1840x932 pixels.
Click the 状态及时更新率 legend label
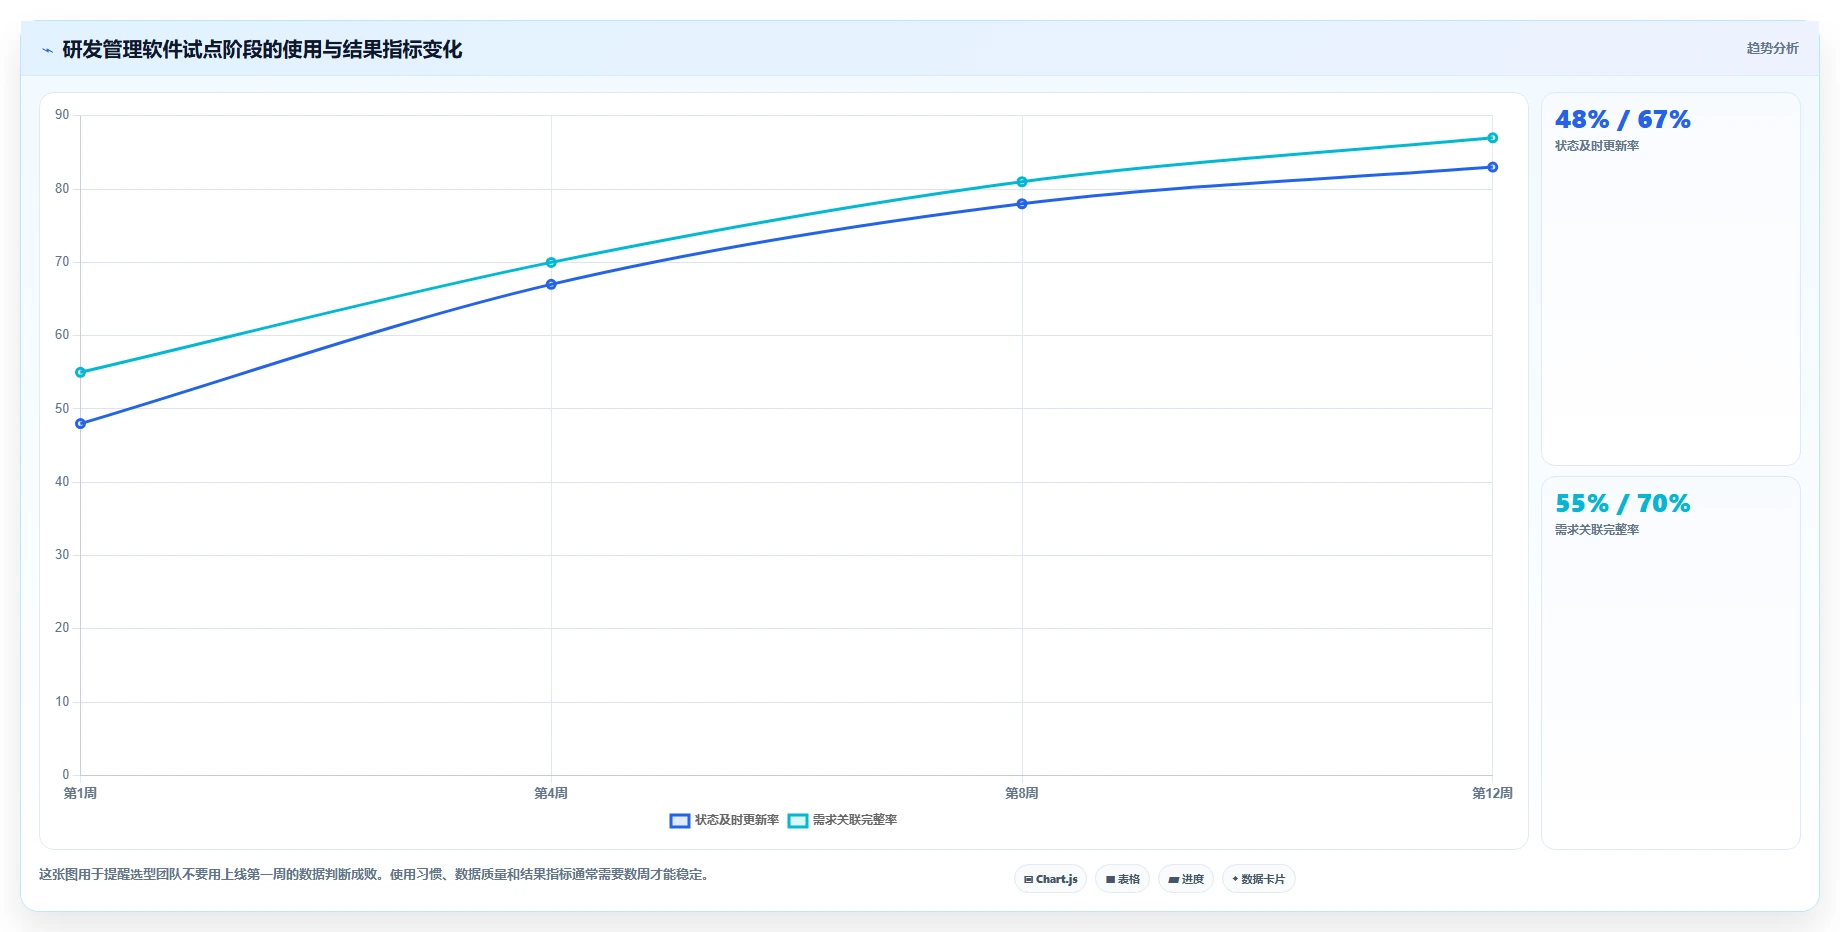(x=737, y=820)
